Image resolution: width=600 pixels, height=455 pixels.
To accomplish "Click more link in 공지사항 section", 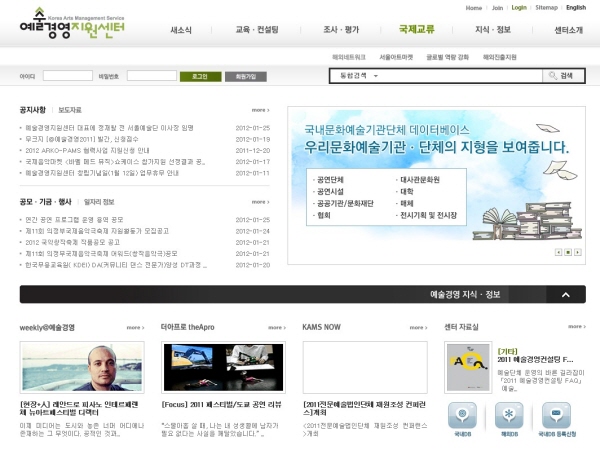I will point(261,110).
